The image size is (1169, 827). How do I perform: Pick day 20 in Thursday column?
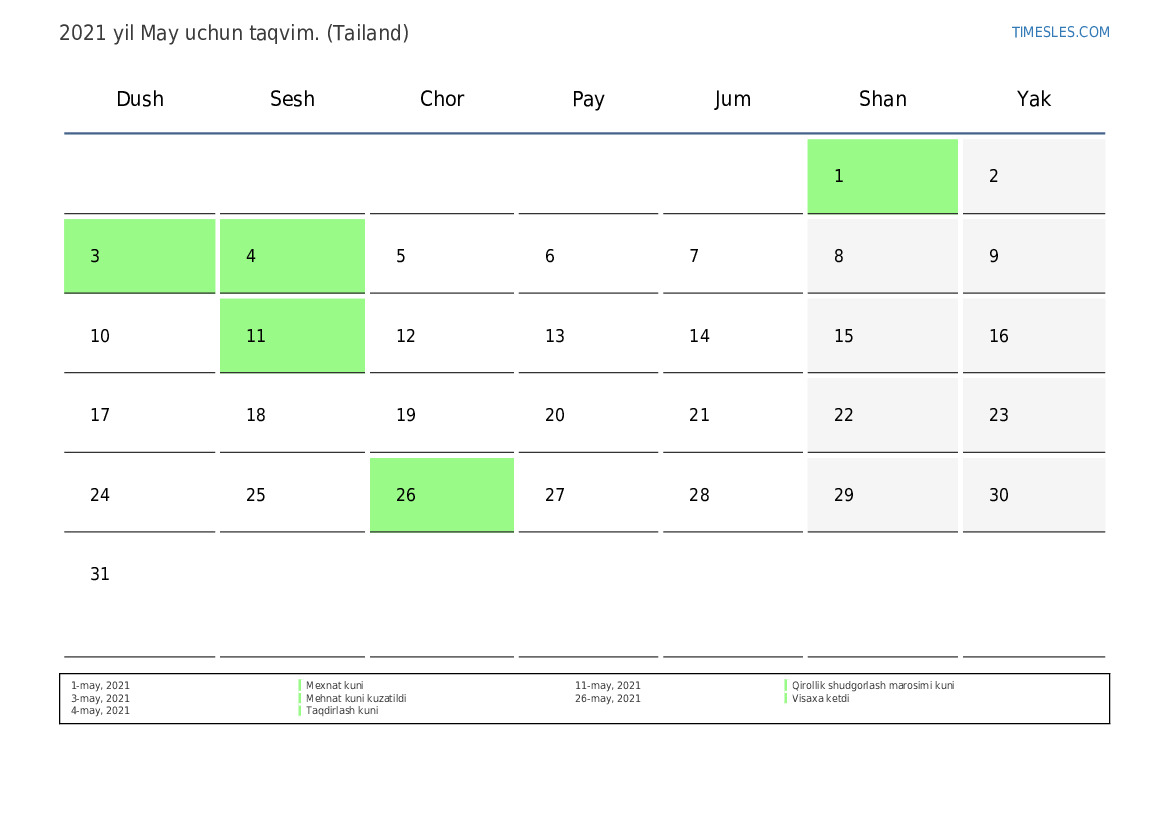555,415
